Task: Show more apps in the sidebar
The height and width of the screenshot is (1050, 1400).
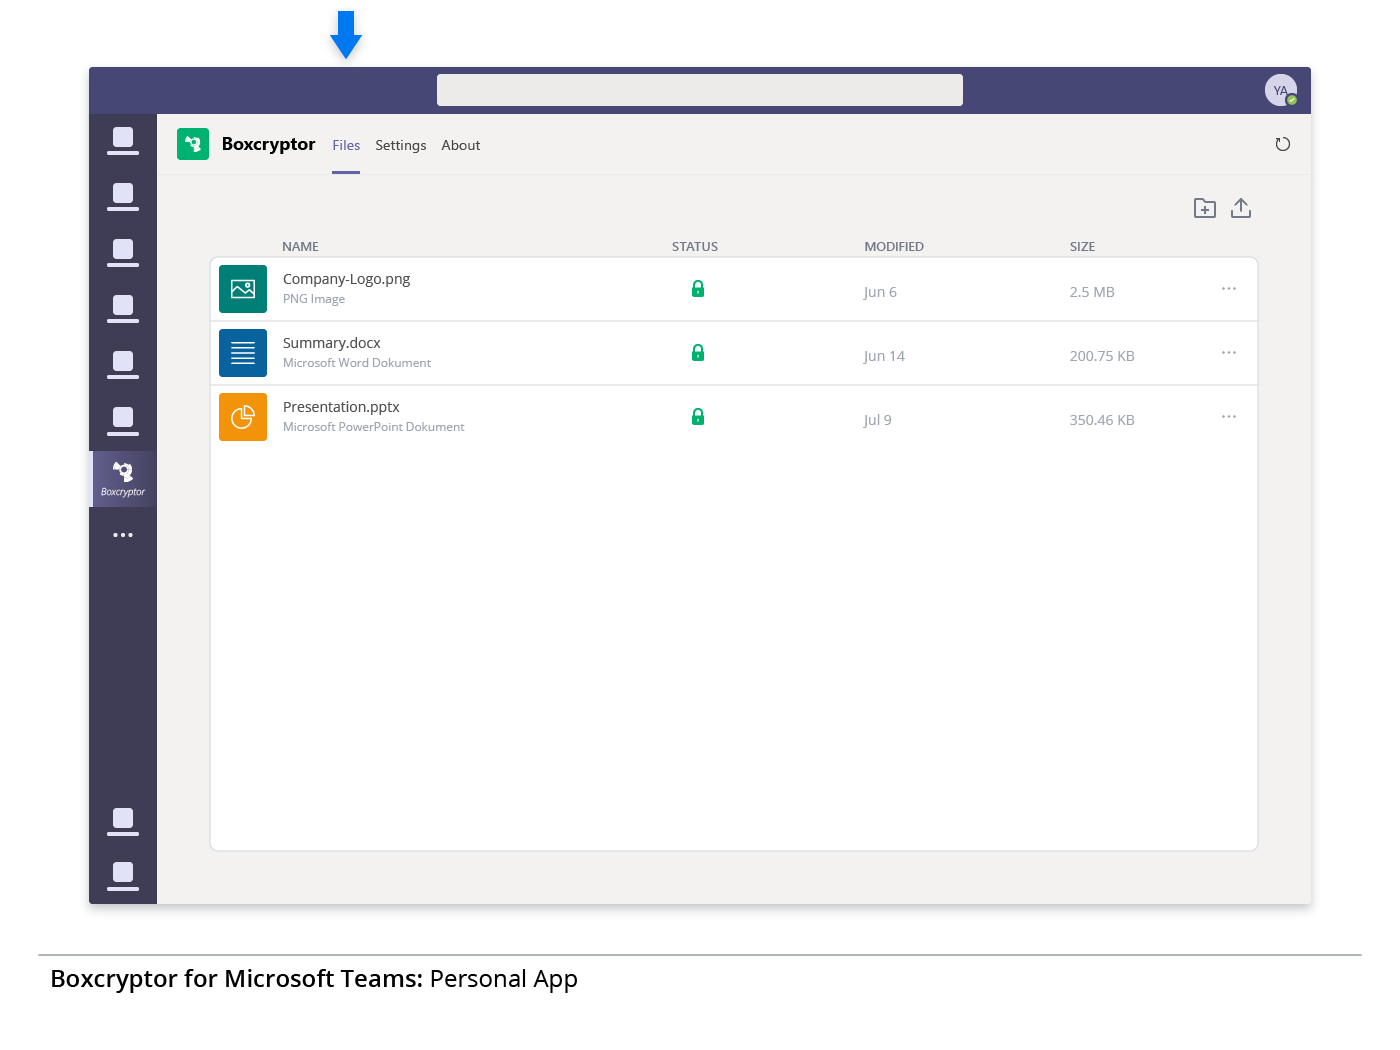Action: tap(123, 535)
